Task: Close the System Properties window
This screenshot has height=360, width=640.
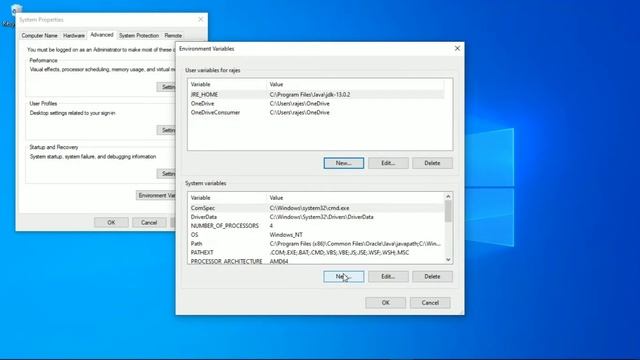Action: click(x=200, y=19)
